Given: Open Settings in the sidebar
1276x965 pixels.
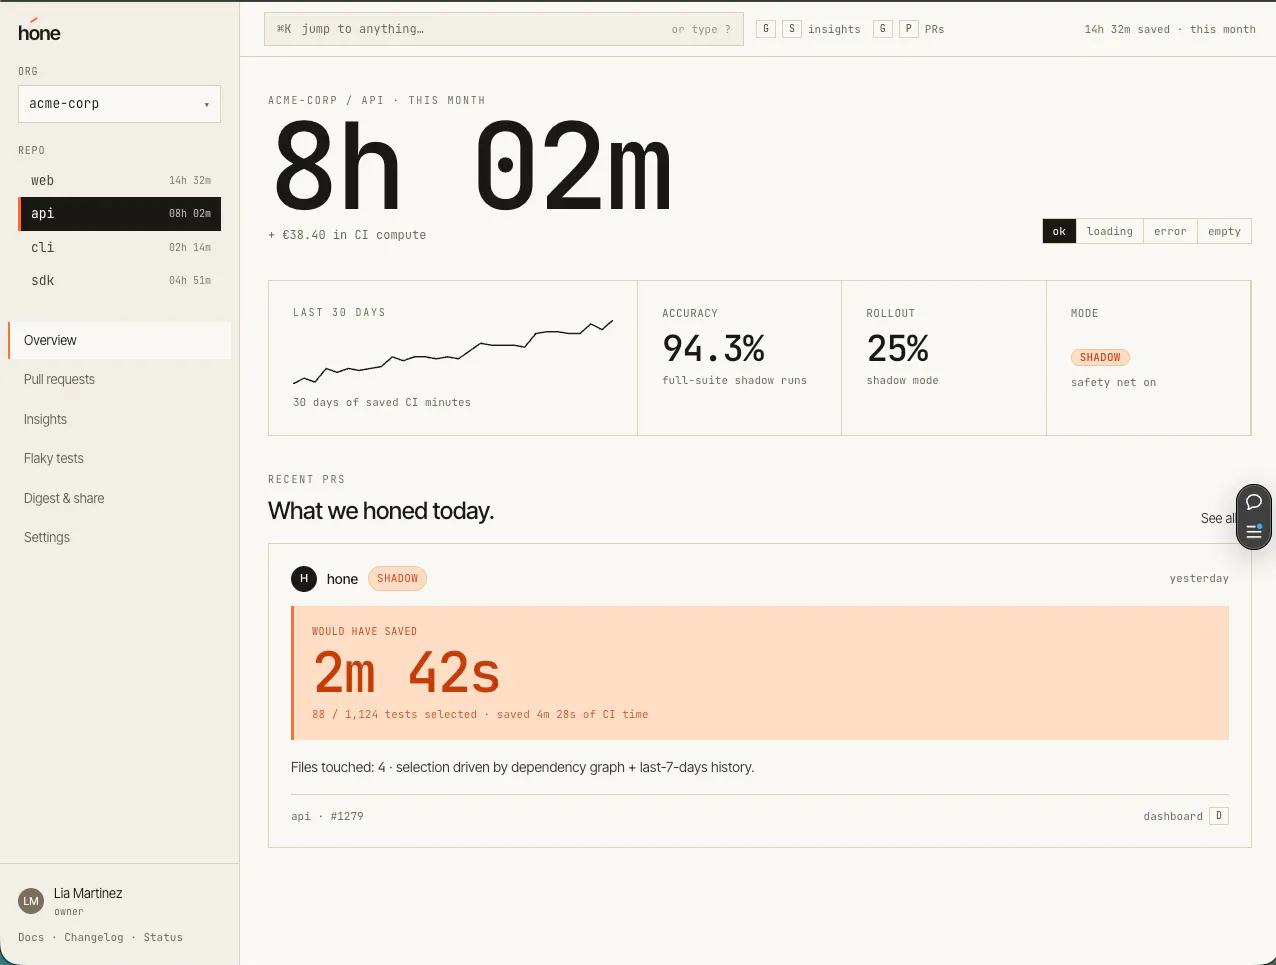Looking at the screenshot, I should point(120,537).
